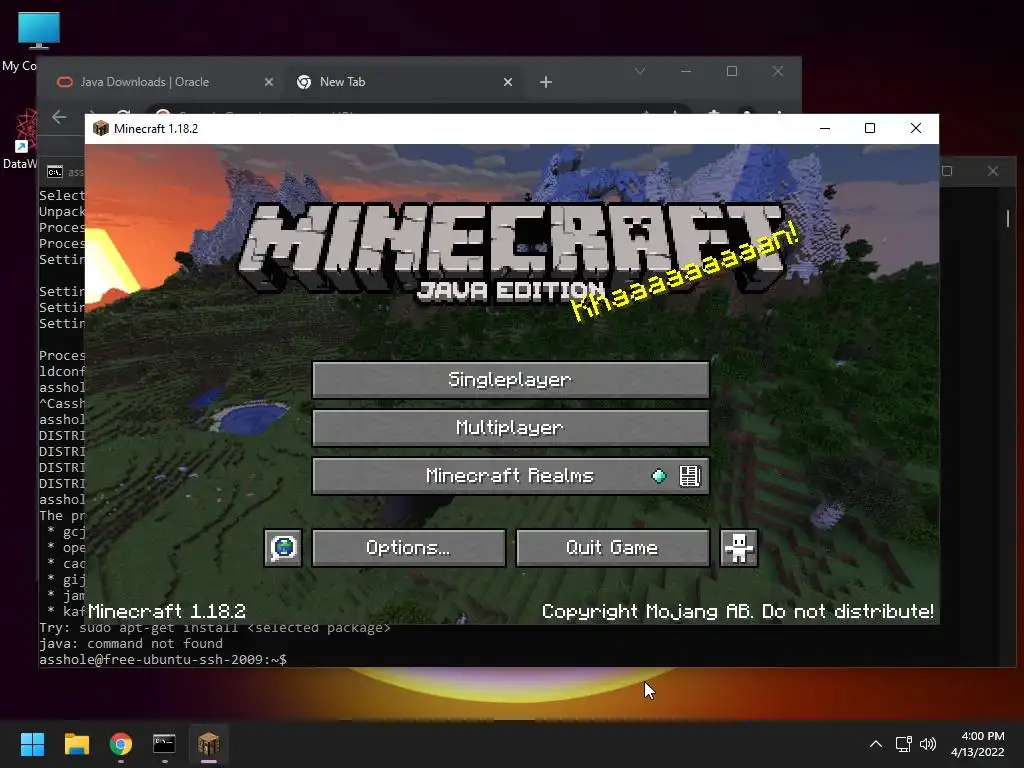Open the Multiplayer menu
1024x768 pixels.
click(x=511, y=428)
